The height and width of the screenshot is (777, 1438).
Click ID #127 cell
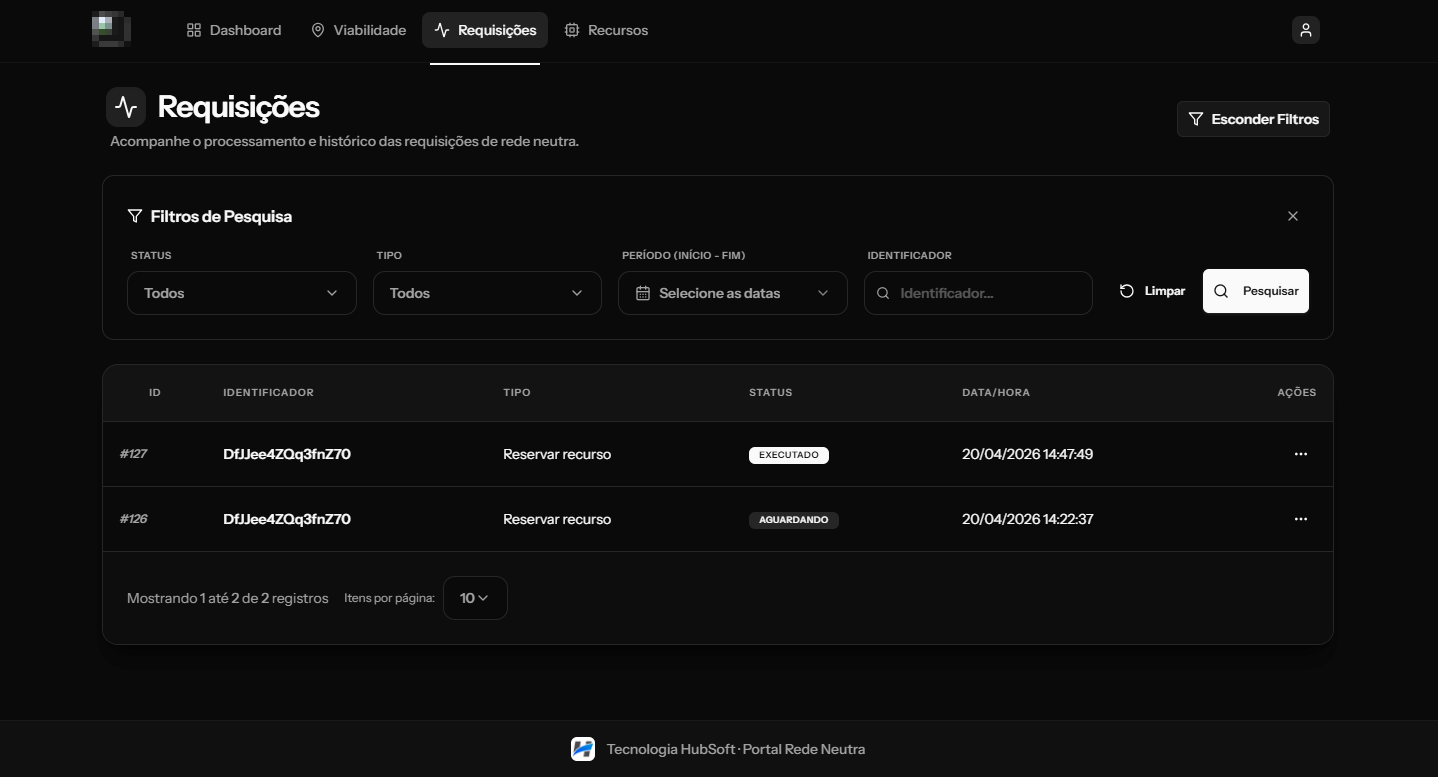(134, 454)
